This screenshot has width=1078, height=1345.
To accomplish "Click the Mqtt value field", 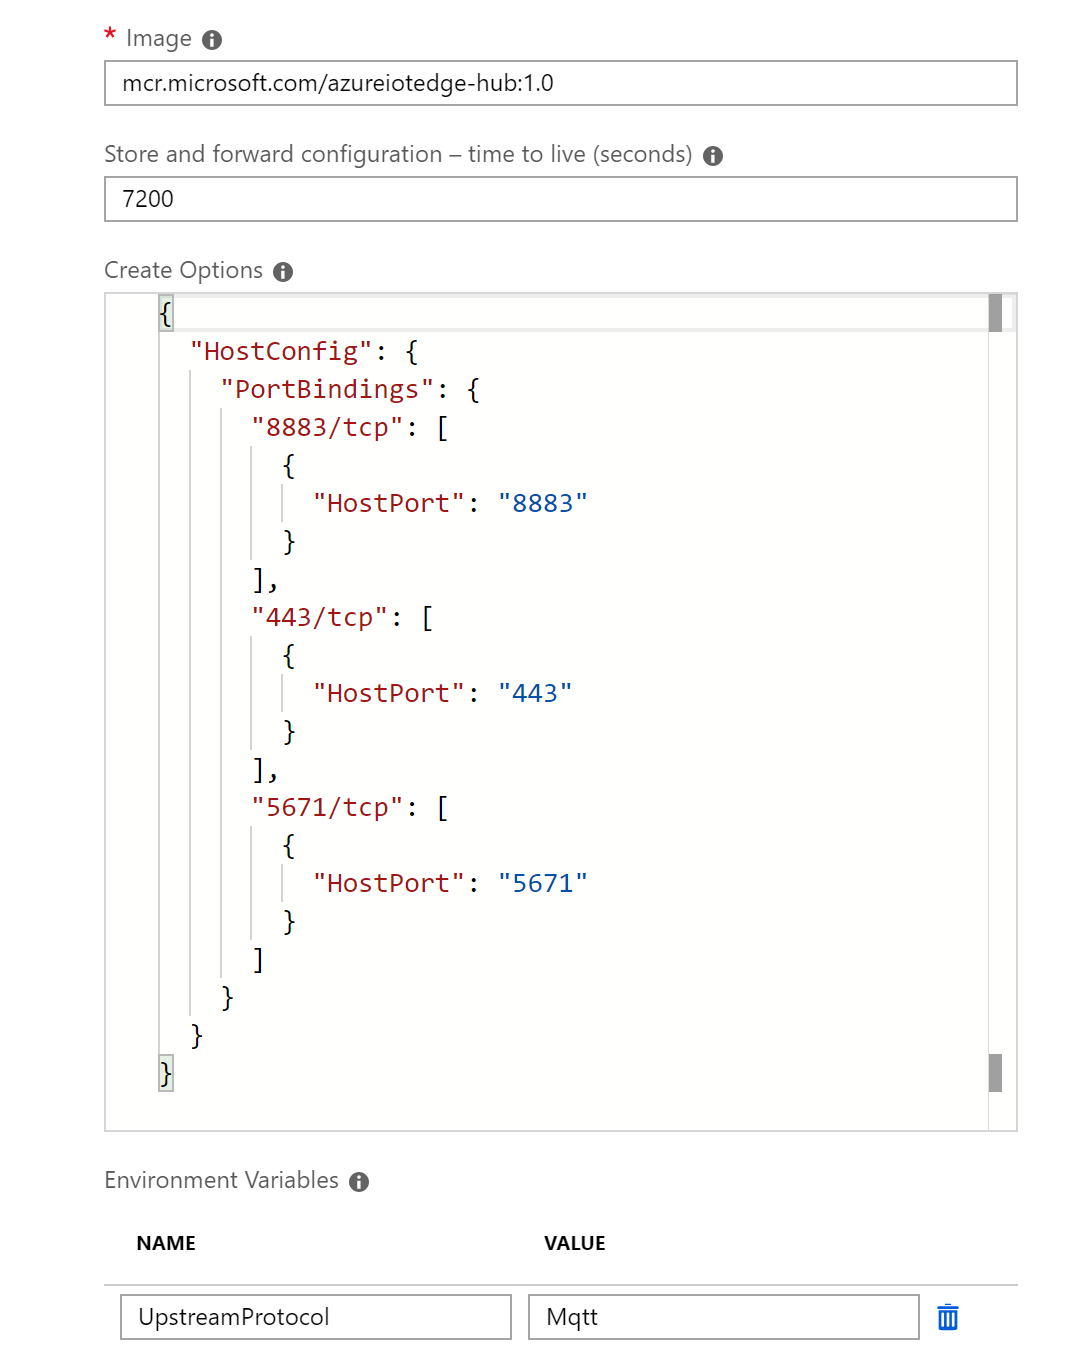I will point(722,1317).
